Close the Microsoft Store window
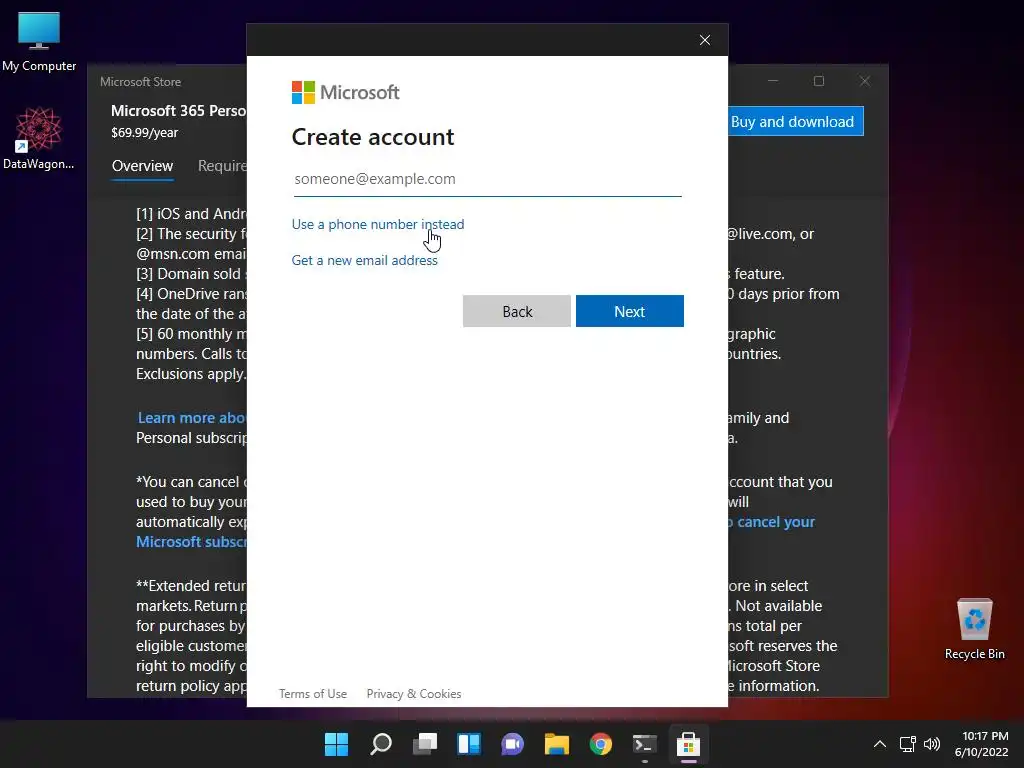Image resolution: width=1024 pixels, height=768 pixels. [x=865, y=81]
